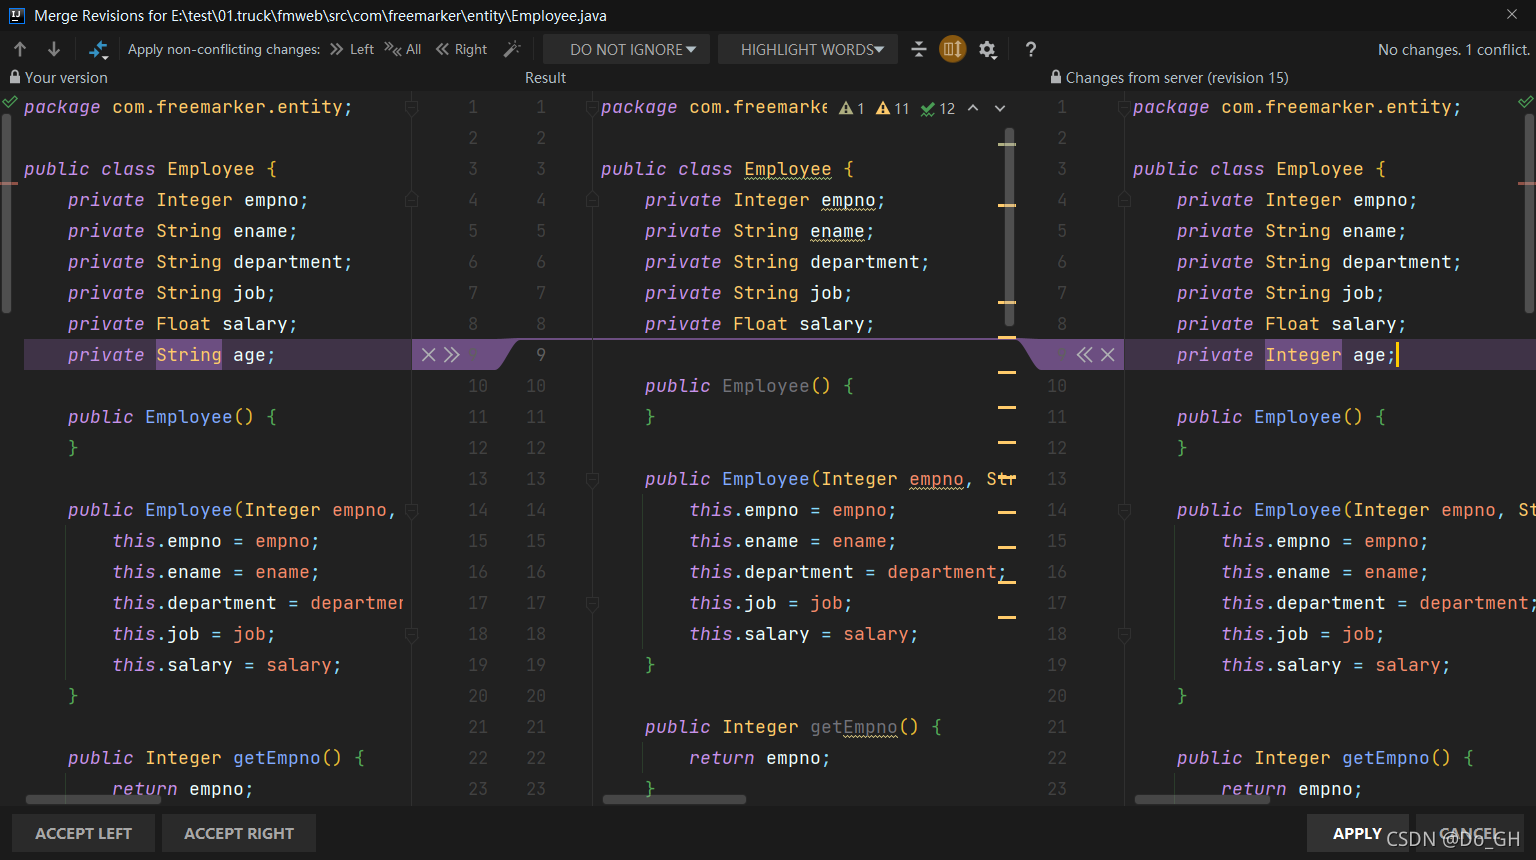Image resolution: width=1536 pixels, height=860 pixels.
Task: Click the Result pane vertical scrollbar thumb
Action: click(x=1009, y=227)
